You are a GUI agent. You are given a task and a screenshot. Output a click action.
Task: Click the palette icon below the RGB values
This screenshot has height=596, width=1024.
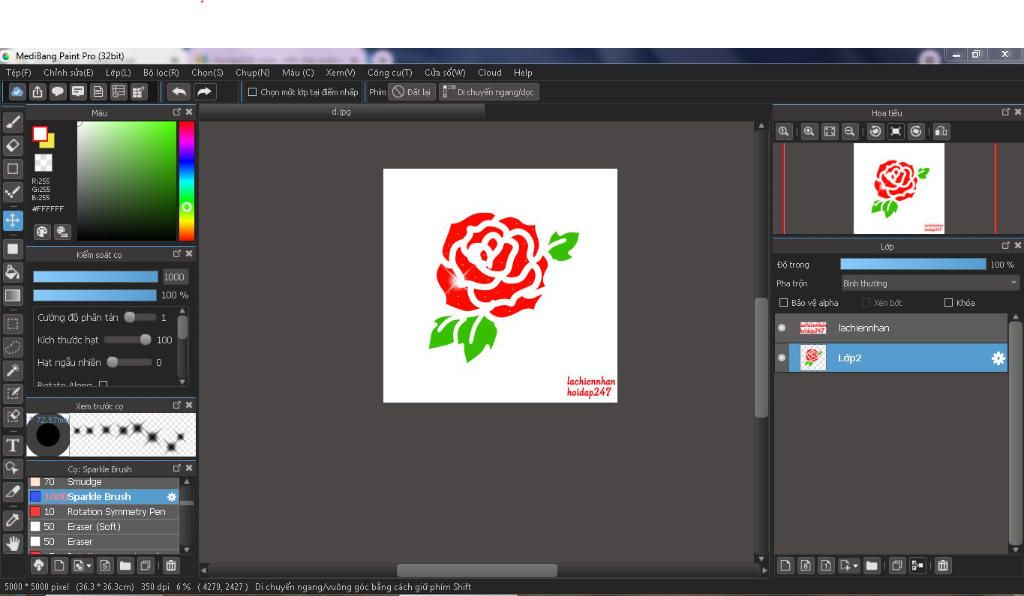(42, 231)
